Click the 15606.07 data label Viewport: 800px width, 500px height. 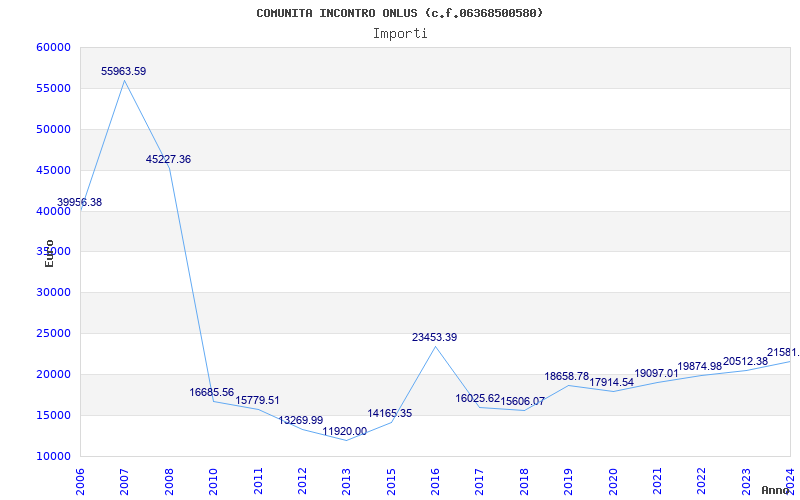522,402
